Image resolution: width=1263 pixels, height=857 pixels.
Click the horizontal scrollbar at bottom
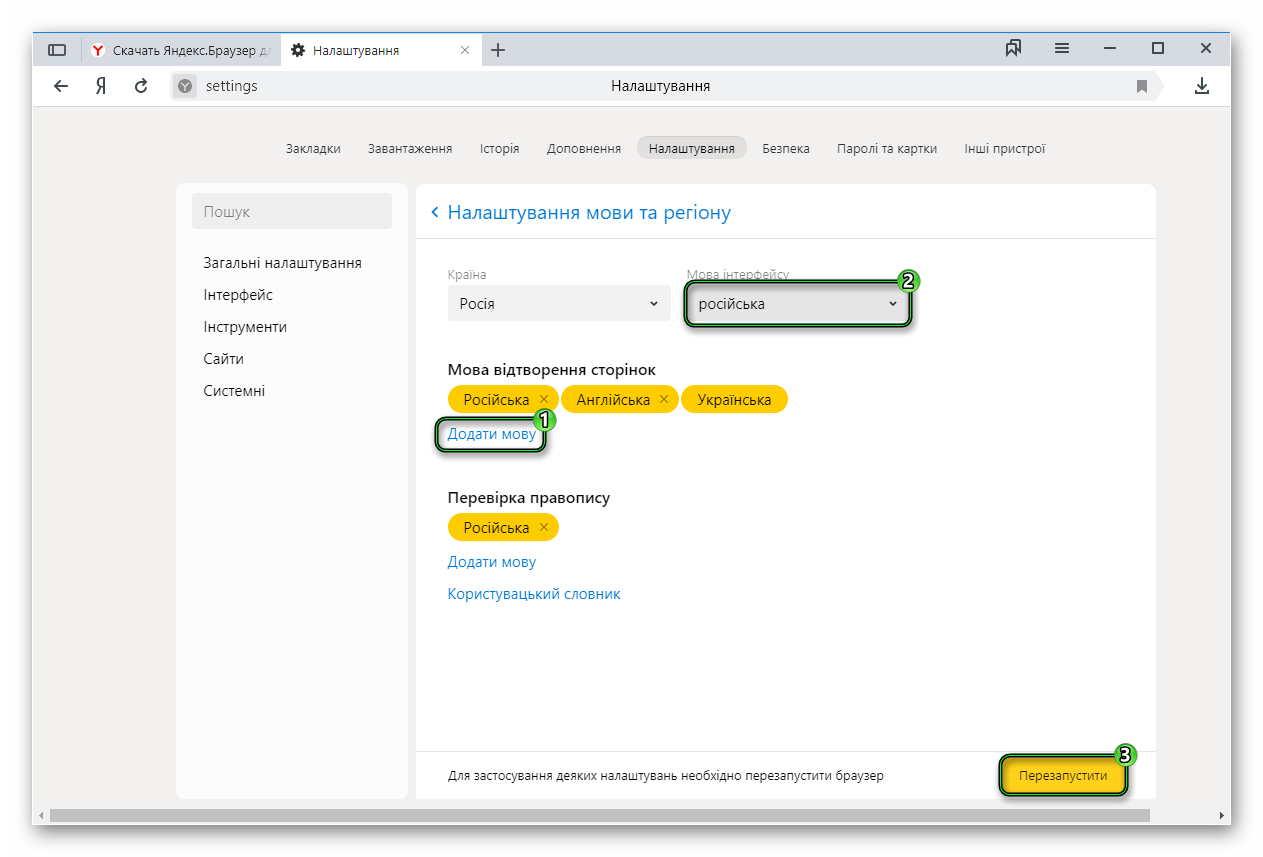600,816
